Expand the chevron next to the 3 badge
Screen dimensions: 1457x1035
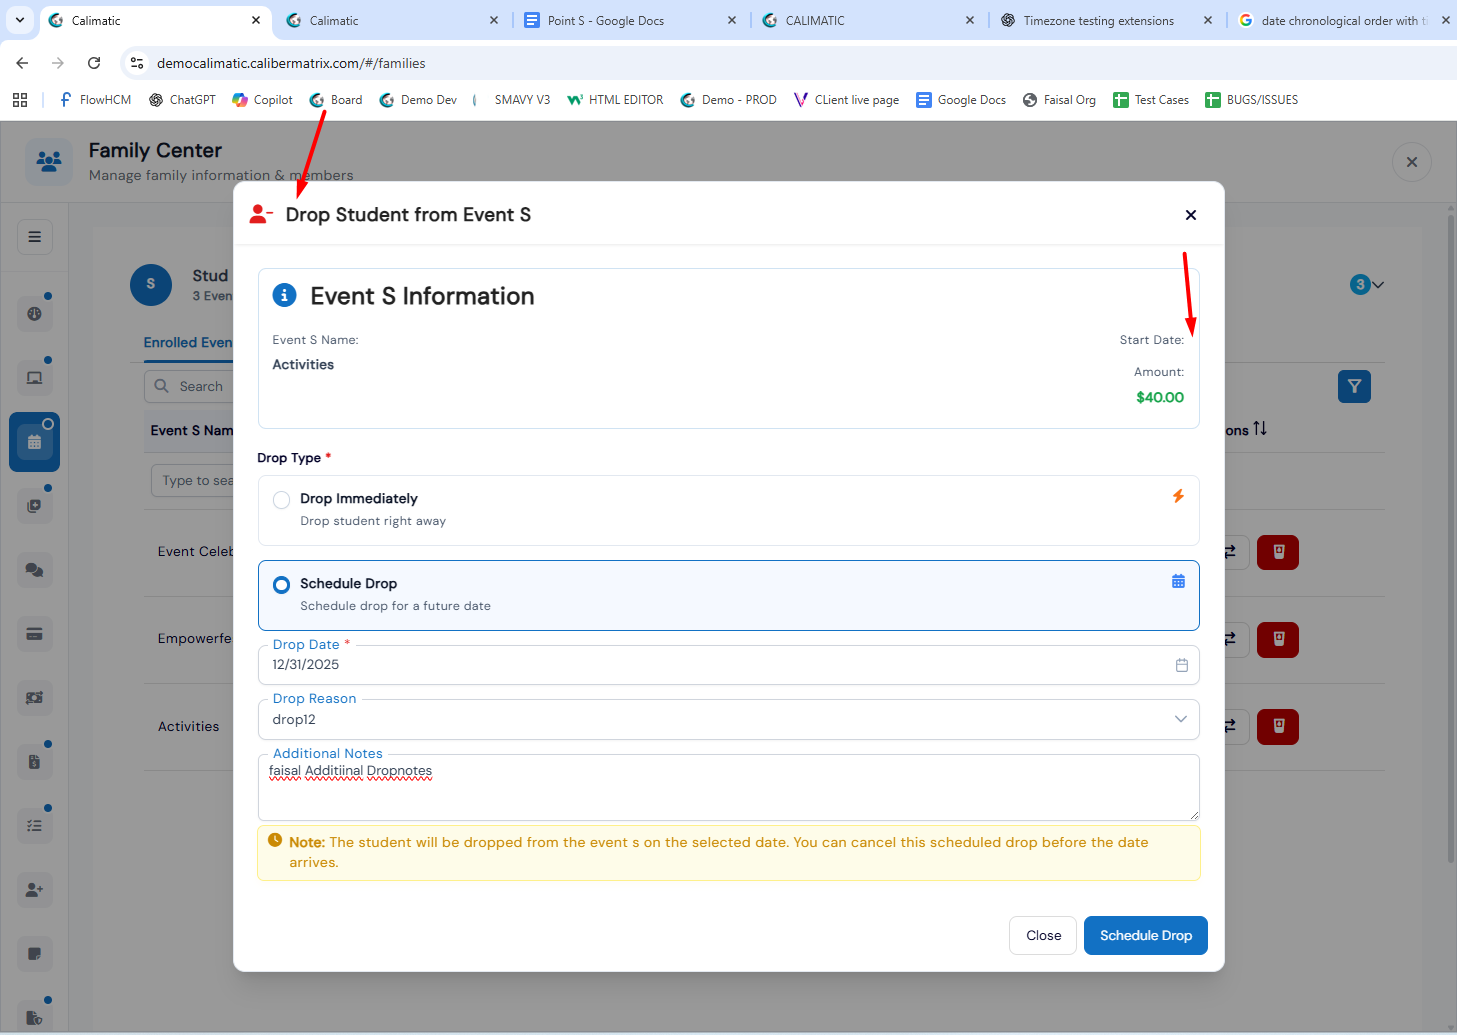tap(1378, 285)
